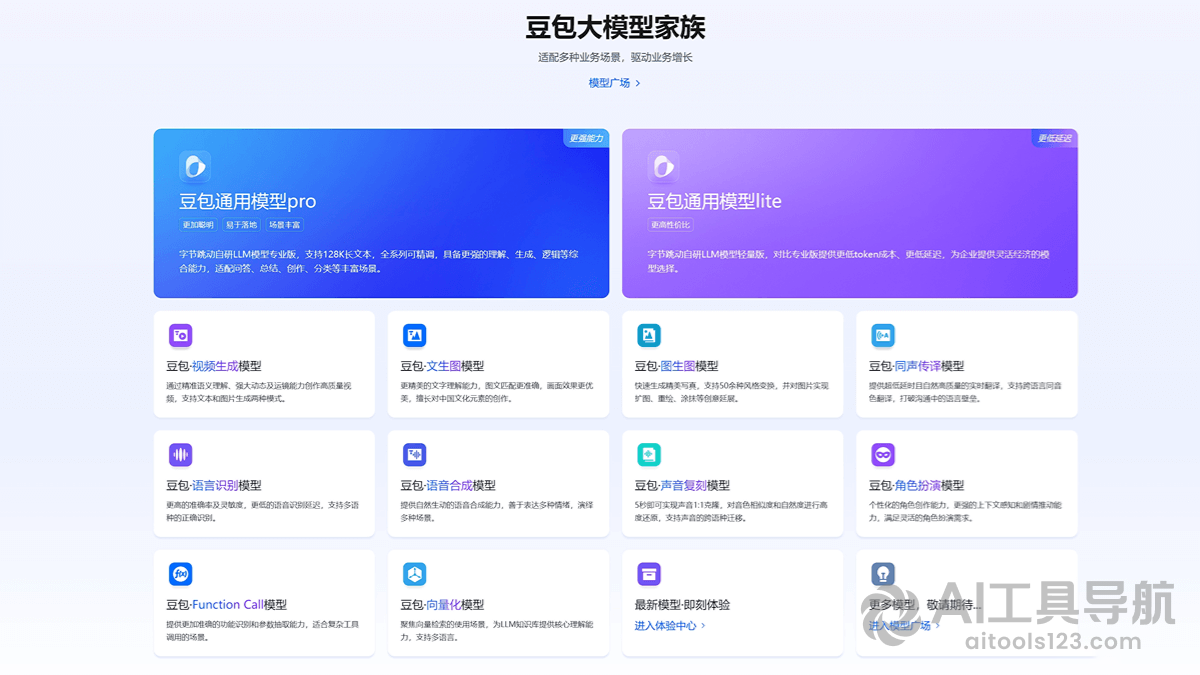Open the 豆包·Function Call模型 title
1200x675 pixels.
[227, 605]
